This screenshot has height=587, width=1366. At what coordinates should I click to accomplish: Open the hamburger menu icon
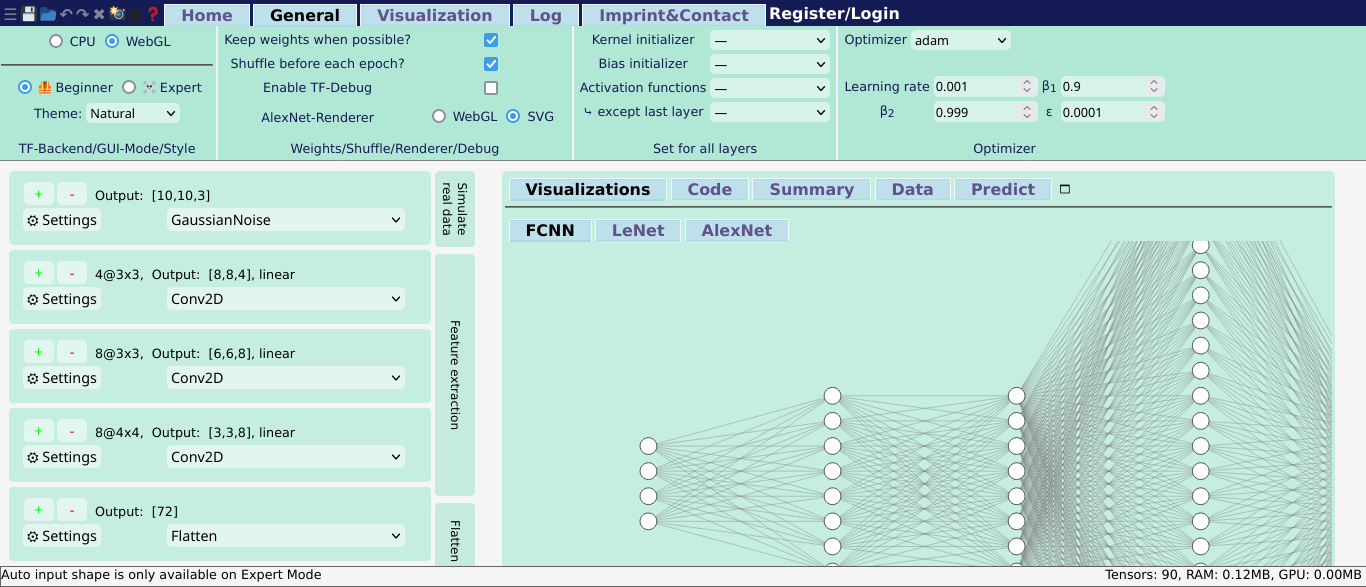pos(10,14)
